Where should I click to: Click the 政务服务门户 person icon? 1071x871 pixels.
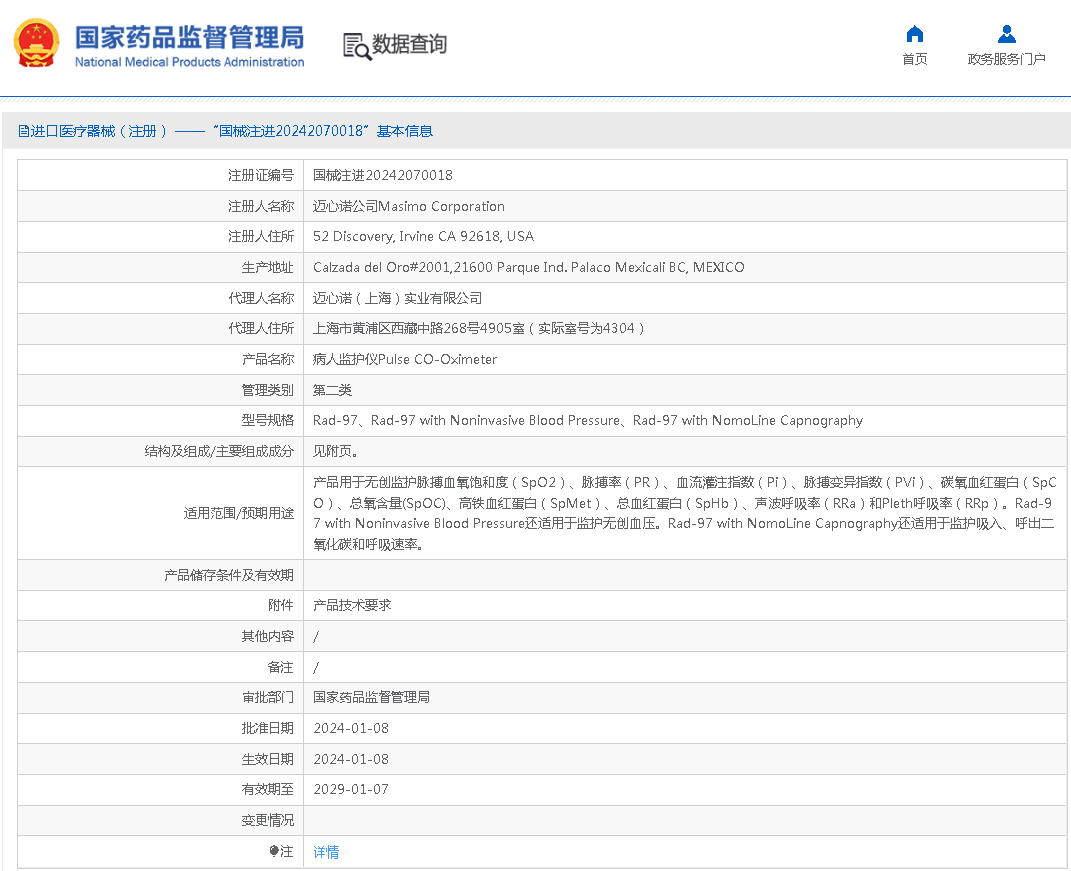coord(1005,32)
